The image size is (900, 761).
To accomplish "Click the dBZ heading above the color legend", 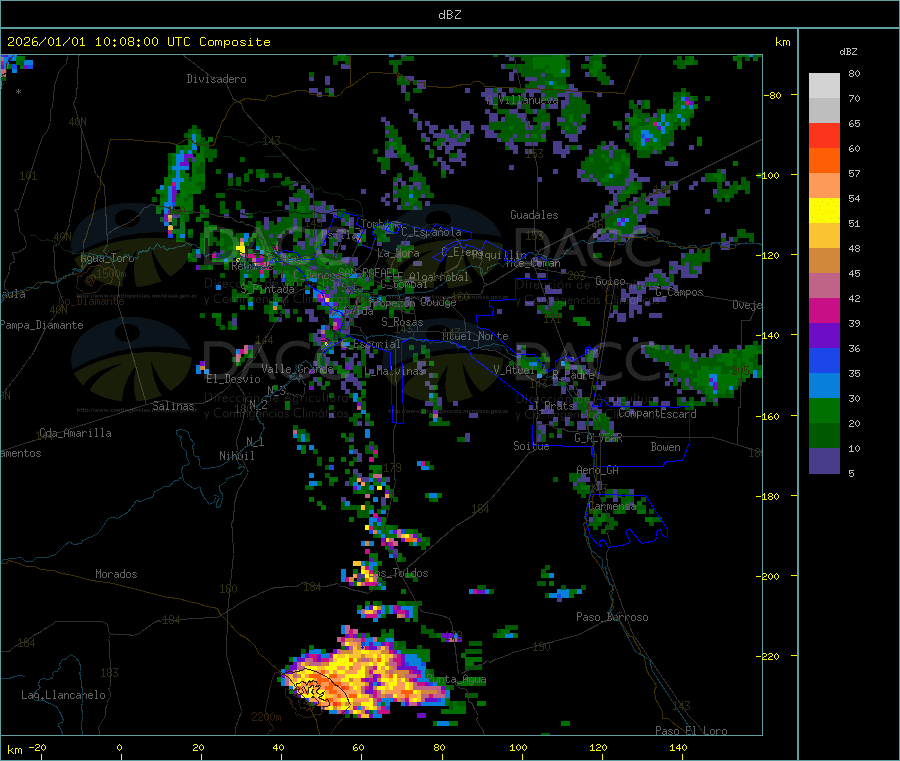I will coord(848,52).
